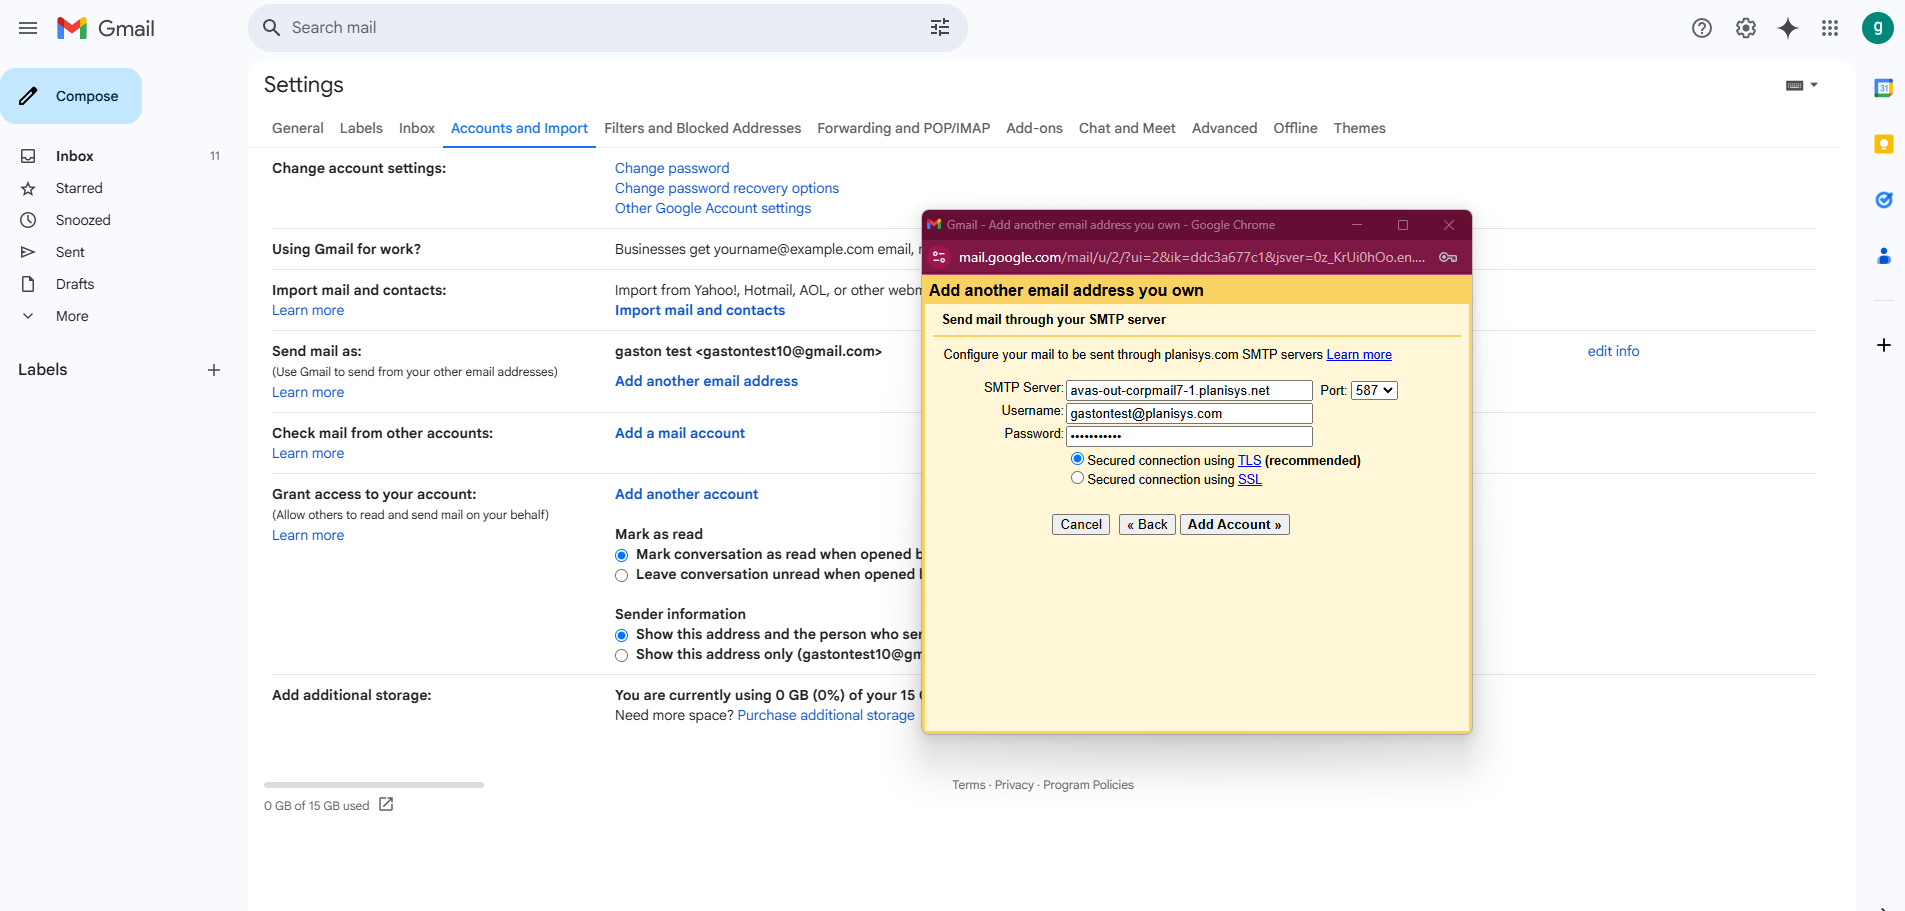Open the Support help icon
Screen dimensions: 1905x911
1701,28
